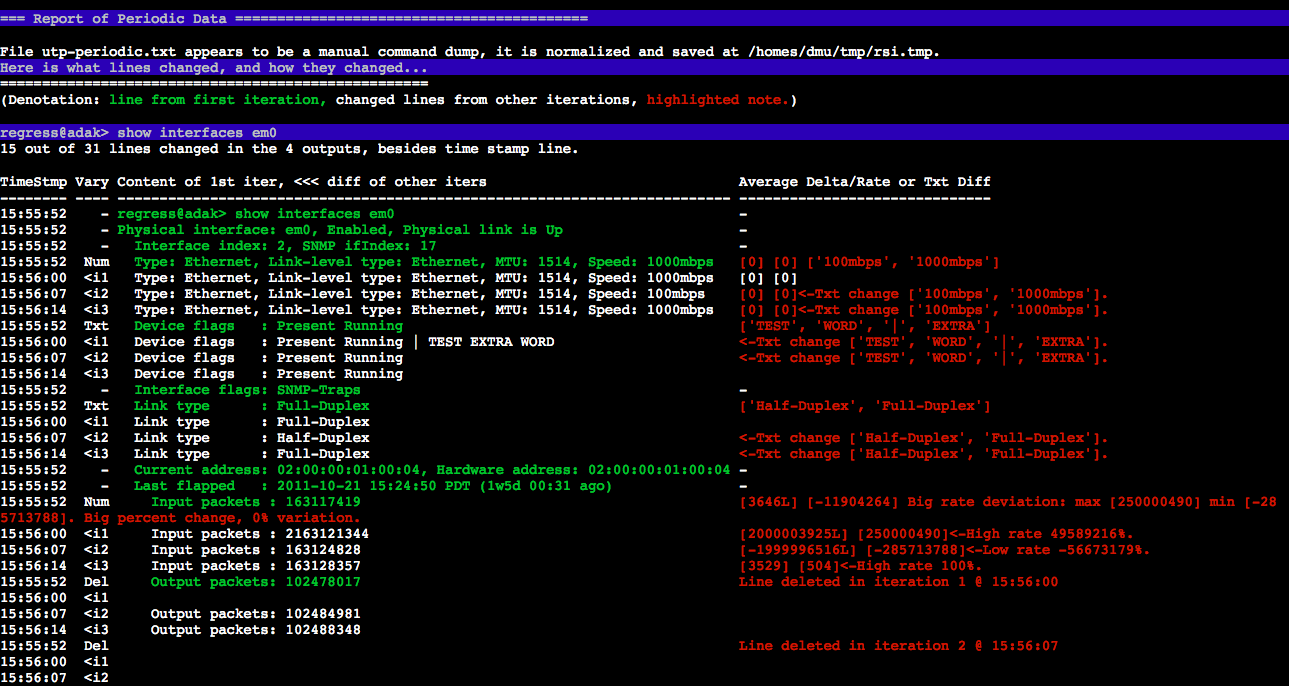Click the green 'line from first iteration' legend
The image size is (1289, 686).
(x=218, y=100)
